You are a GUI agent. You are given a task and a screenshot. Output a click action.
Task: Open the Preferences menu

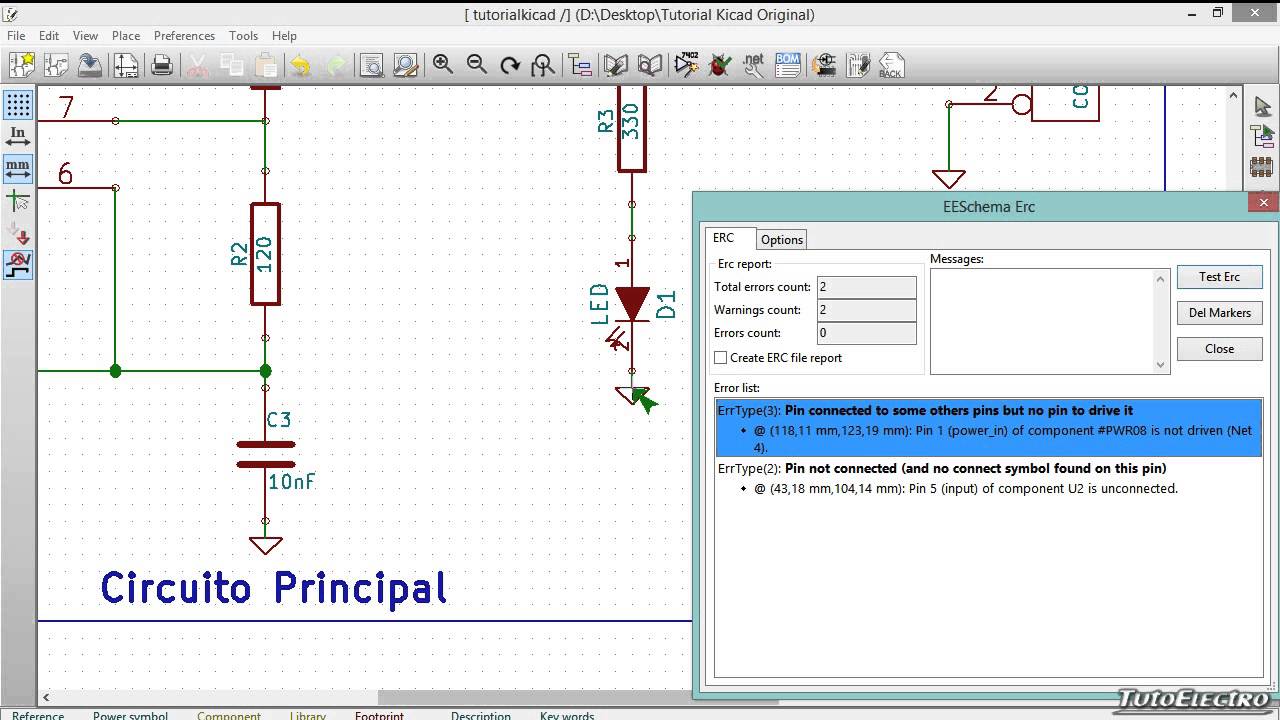coord(184,35)
